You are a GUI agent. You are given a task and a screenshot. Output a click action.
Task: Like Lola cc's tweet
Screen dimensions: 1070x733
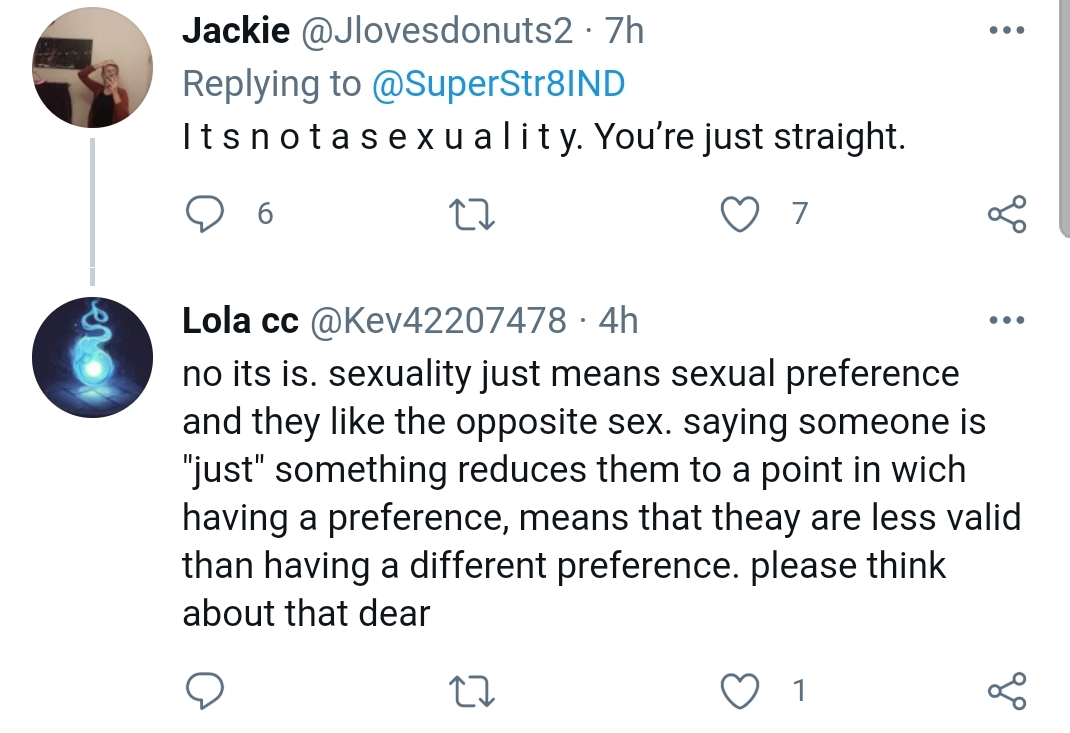click(x=740, y=691)
